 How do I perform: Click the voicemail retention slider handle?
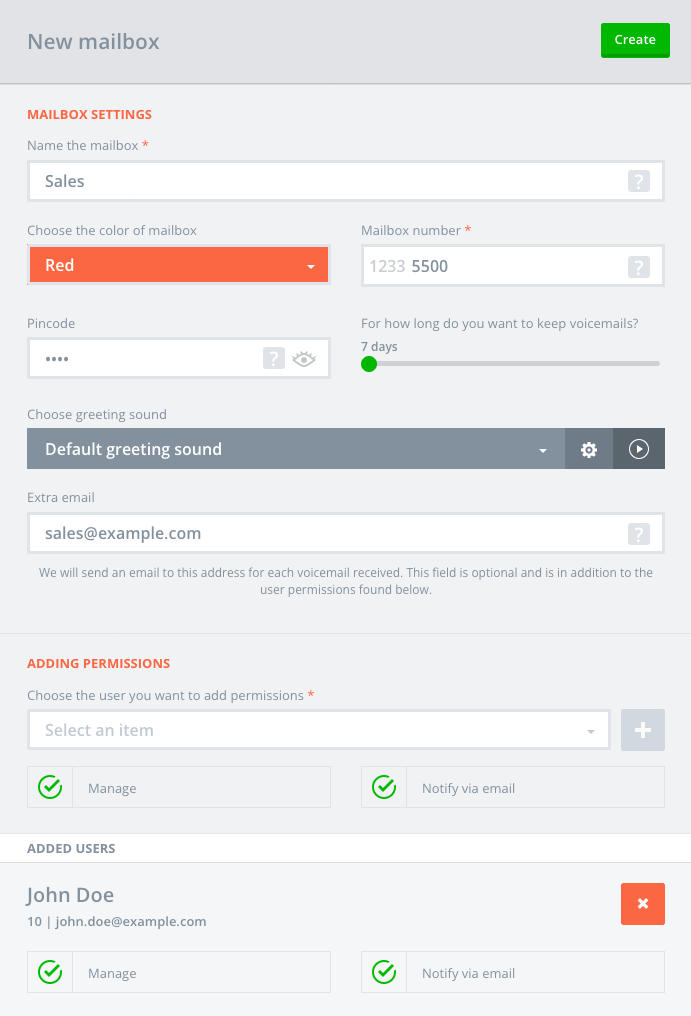(369, 363)
